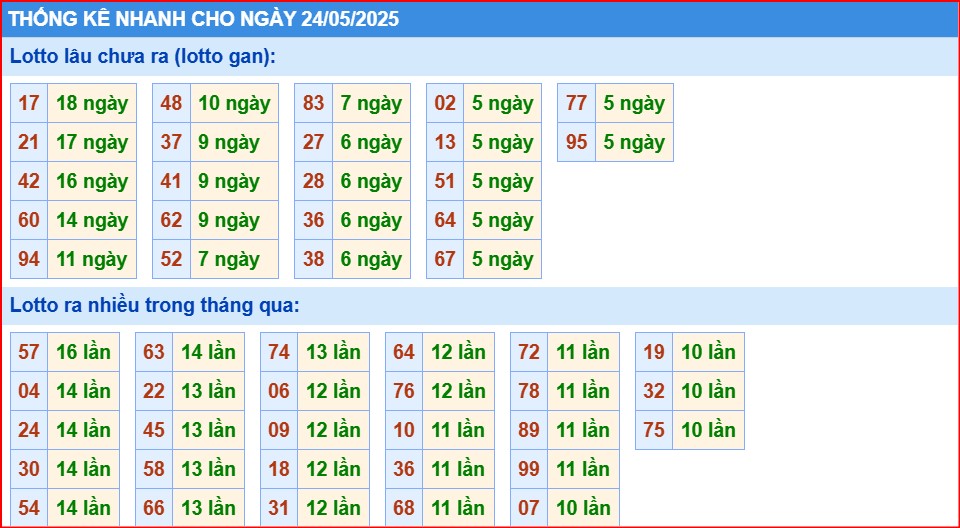
Task: Click lotto gan number 37
Action: coord(171,142)
